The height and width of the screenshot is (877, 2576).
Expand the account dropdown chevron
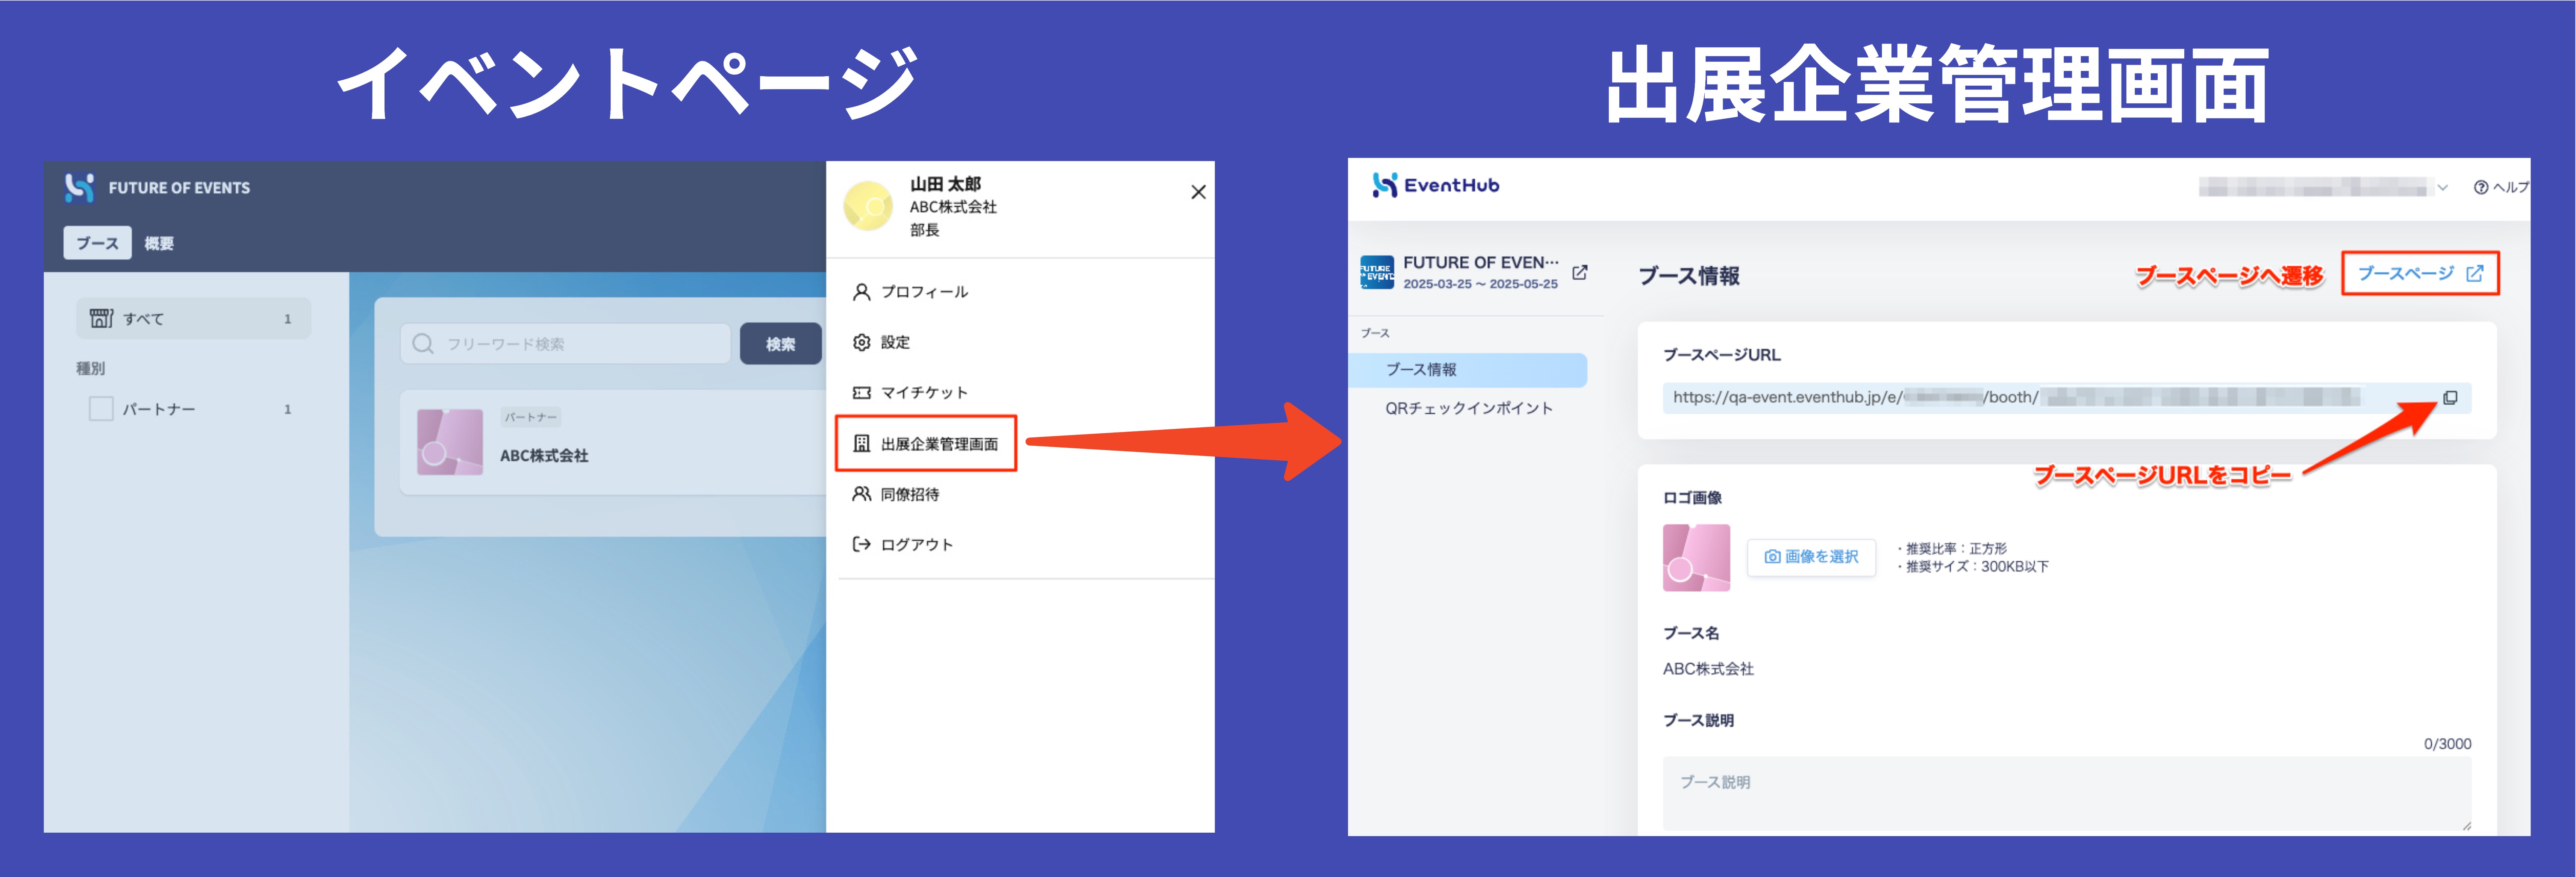click(2443, 188)
